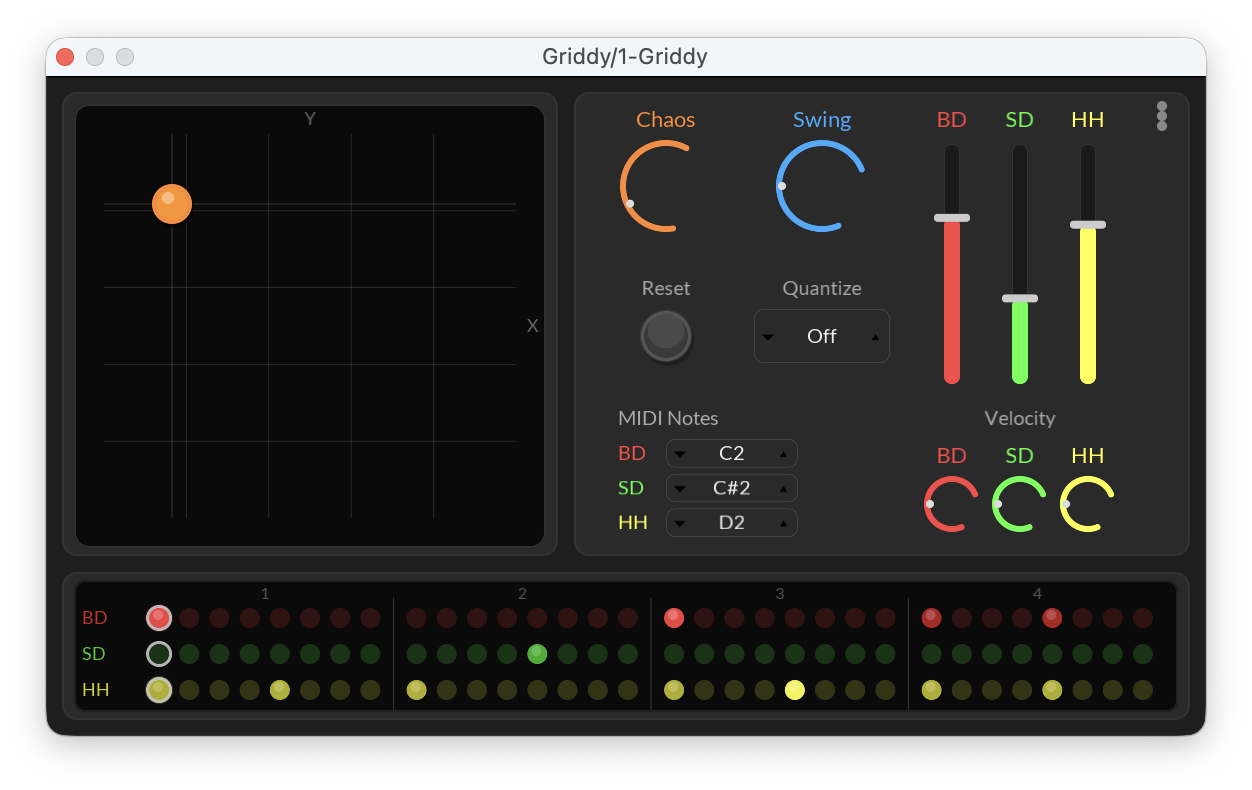Adjust the blue Swing knob

820,186
